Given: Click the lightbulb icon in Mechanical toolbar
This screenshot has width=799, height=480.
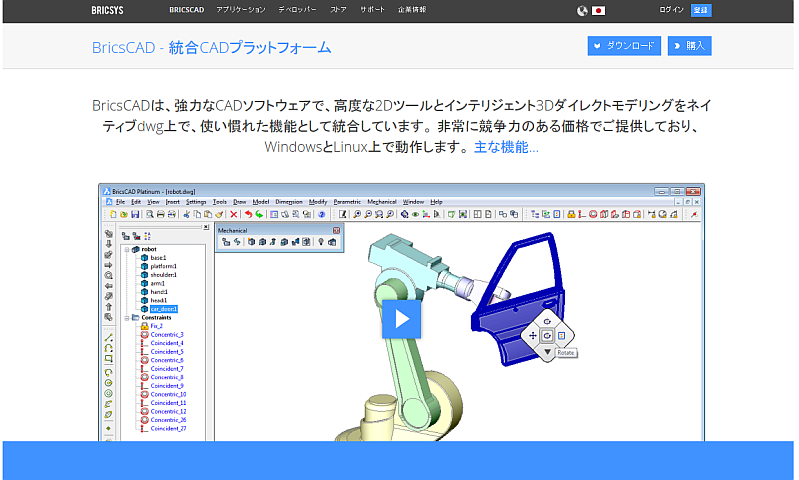Looking at the screenshot, I should tap(321, 242).
